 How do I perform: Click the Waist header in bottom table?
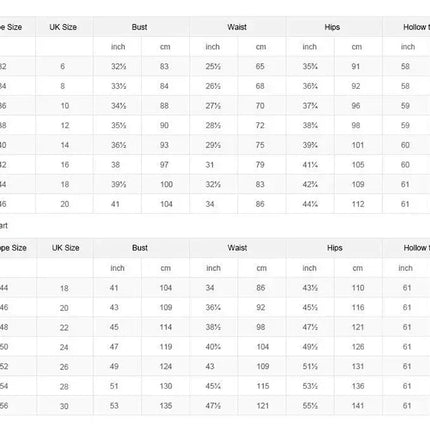[x=237, y=248]
